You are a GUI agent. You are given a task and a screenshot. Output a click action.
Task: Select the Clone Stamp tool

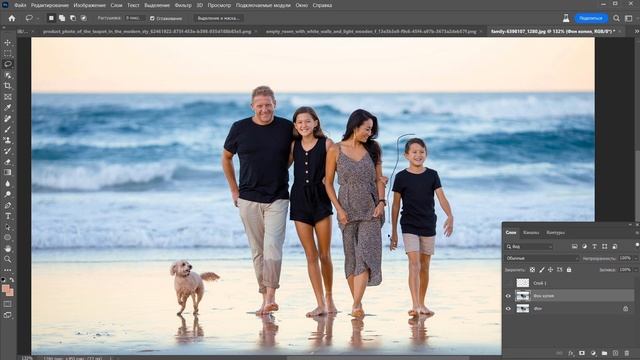[8, 140]
